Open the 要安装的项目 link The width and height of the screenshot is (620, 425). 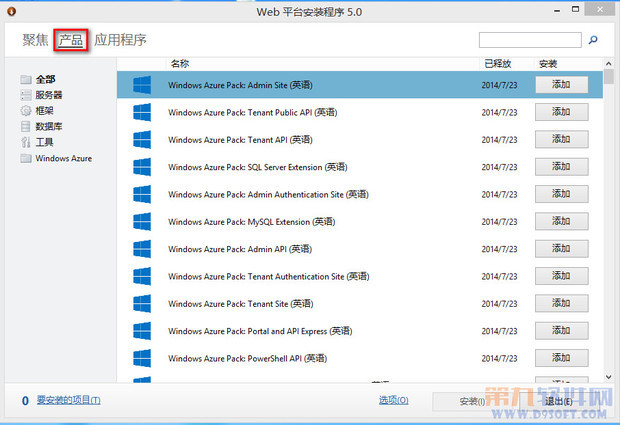coord(69,400)
